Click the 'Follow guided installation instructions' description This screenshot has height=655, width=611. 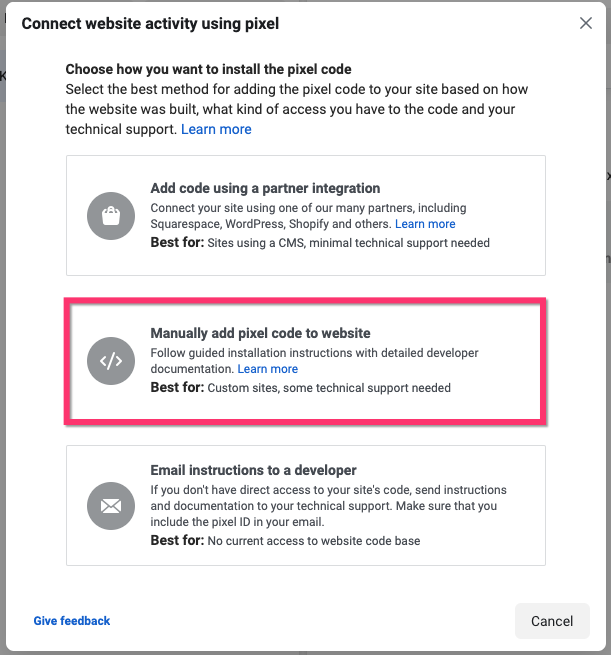(314, 353)
